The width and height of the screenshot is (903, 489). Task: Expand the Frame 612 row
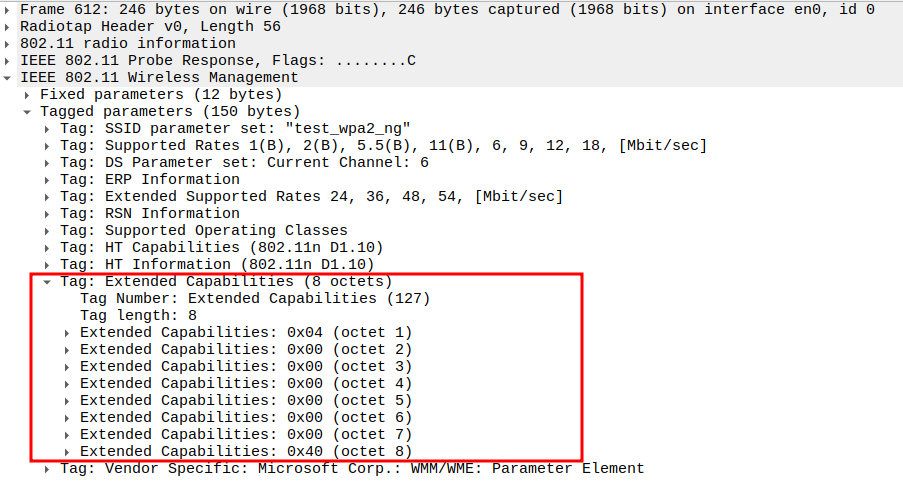(9, 10)
